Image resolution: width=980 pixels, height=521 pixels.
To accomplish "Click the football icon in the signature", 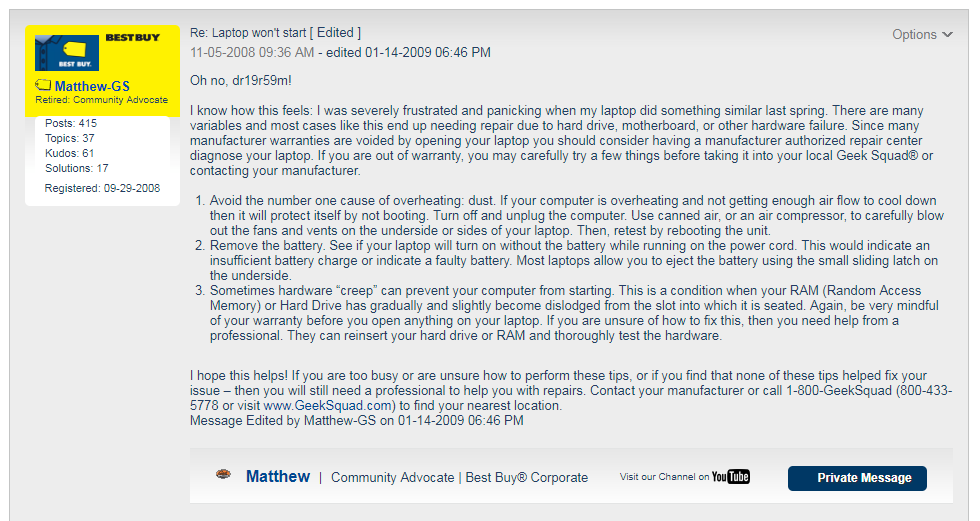I will pos(224,475).
